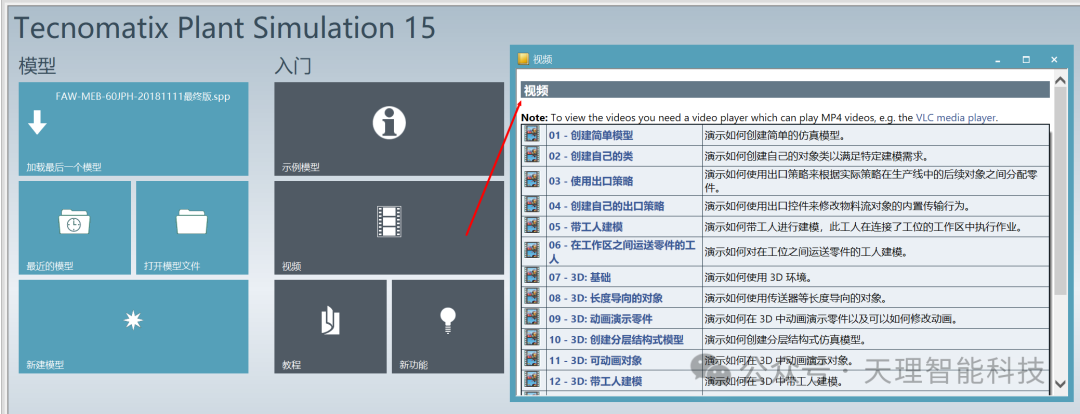Minimize the 视频 window
This screenshot has width=1080, height=414.
pos(997,60)
